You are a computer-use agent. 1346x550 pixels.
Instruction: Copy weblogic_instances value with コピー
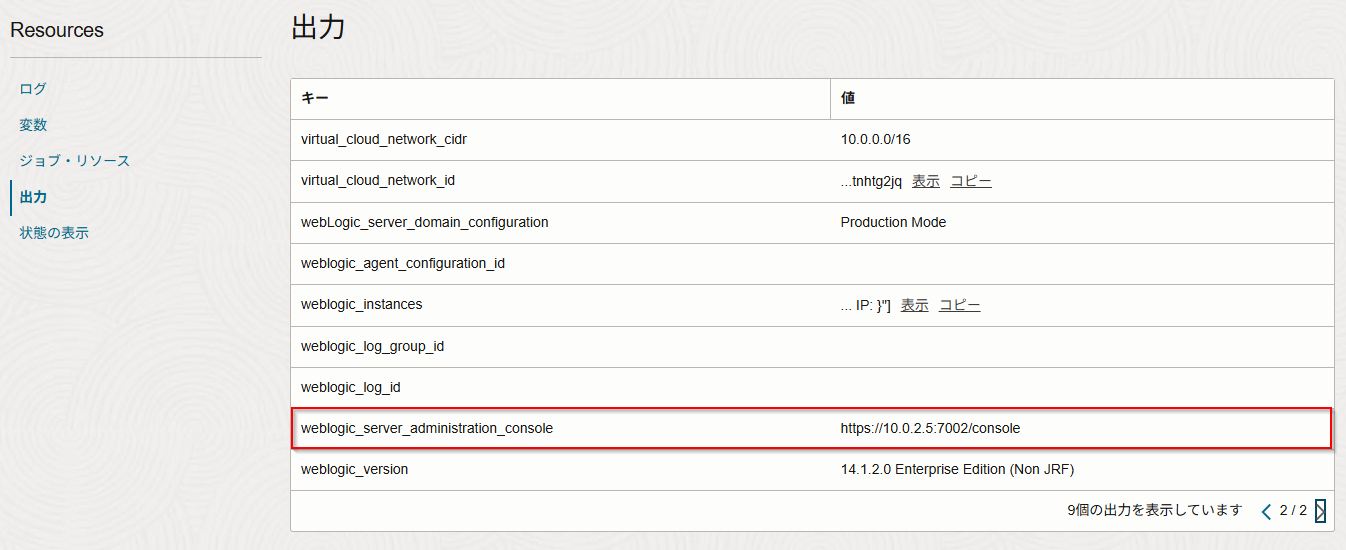(x=959, y=305)
